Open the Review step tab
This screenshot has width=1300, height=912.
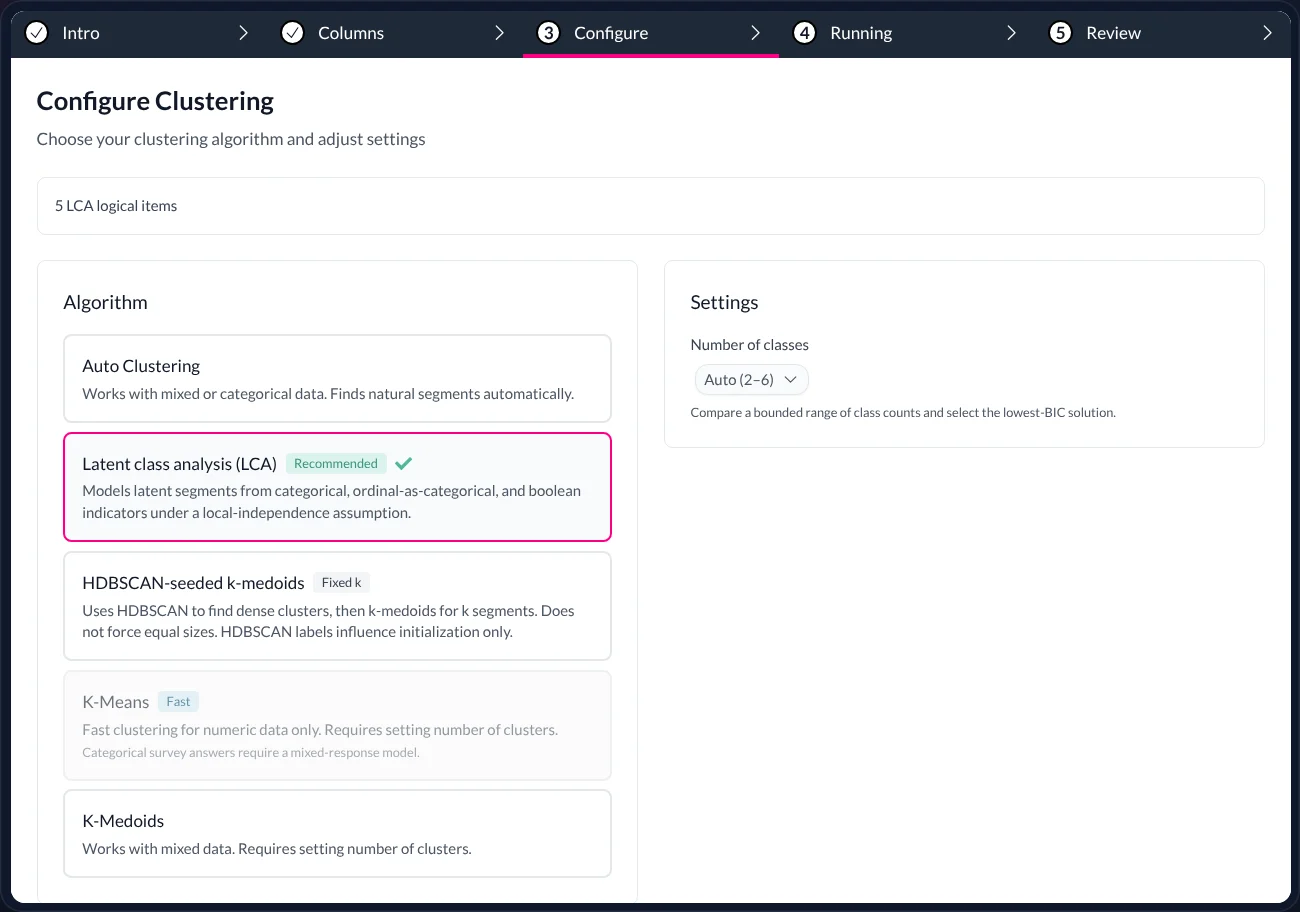coord(1163,33)
